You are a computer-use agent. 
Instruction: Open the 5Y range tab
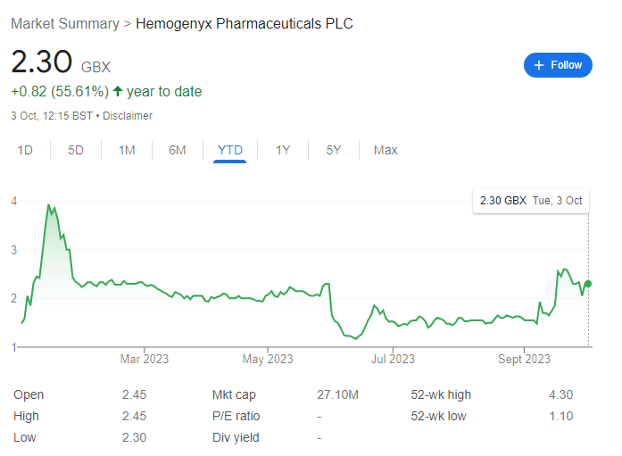click(334, 150)
